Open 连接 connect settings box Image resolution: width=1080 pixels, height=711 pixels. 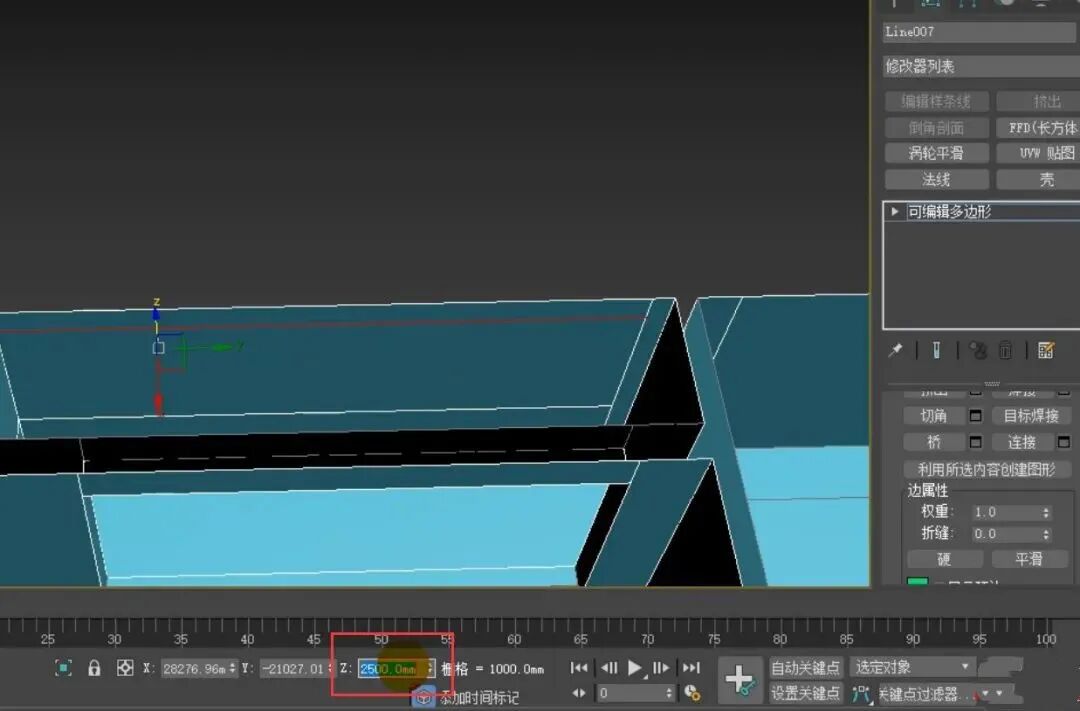click(x=1064, y=442)
